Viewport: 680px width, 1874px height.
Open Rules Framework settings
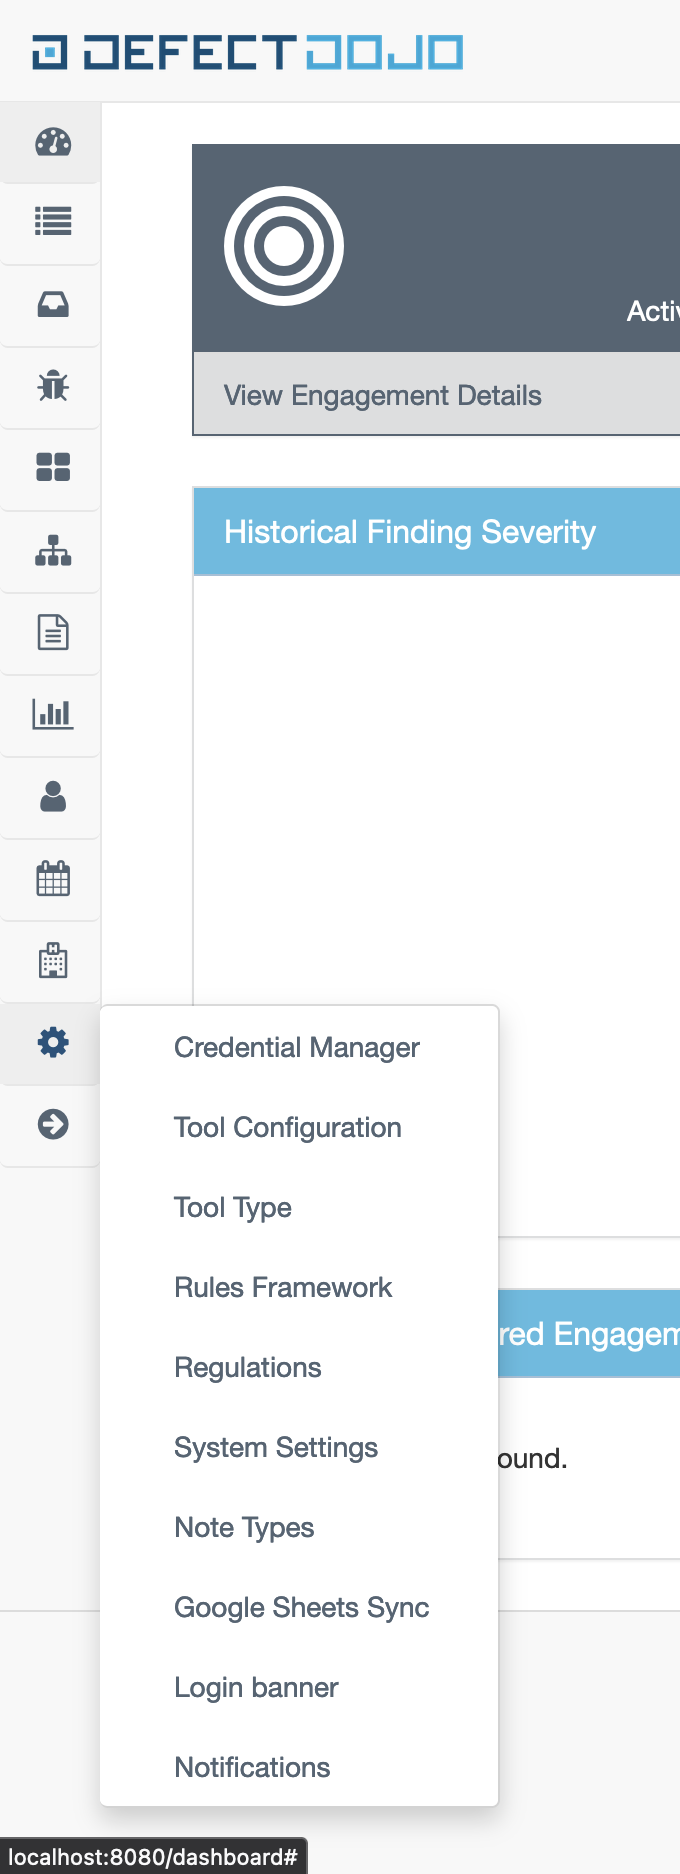tap(283, 1287)
